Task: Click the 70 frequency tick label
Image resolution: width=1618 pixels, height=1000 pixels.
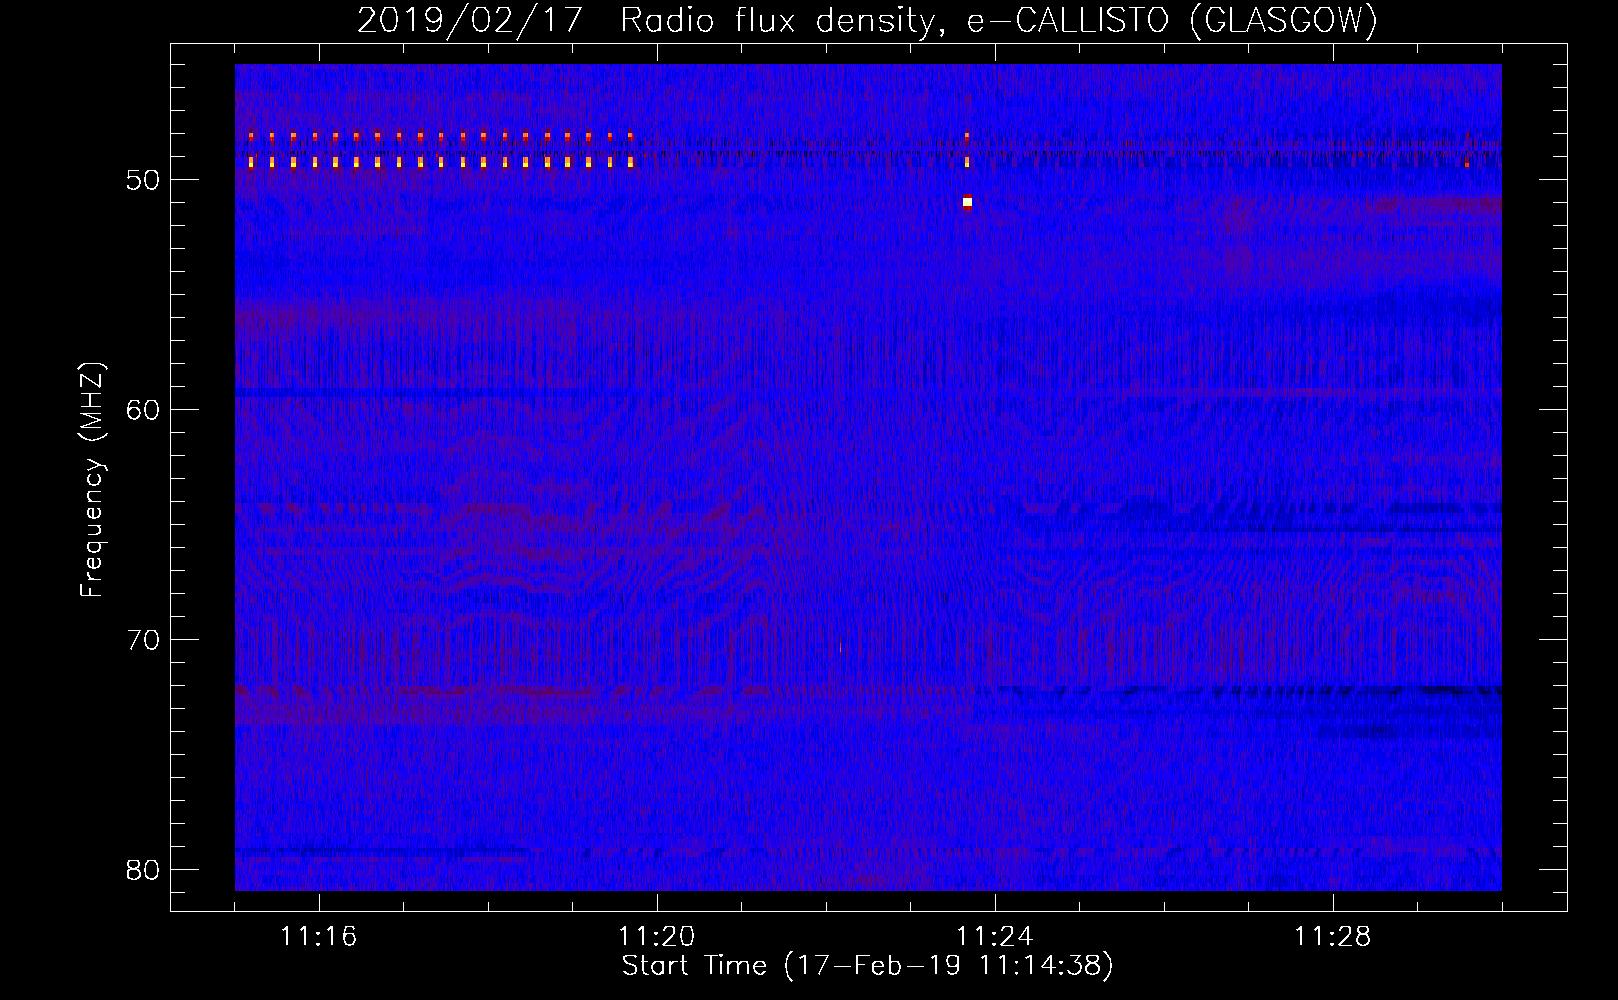Action: coord(144,640)
